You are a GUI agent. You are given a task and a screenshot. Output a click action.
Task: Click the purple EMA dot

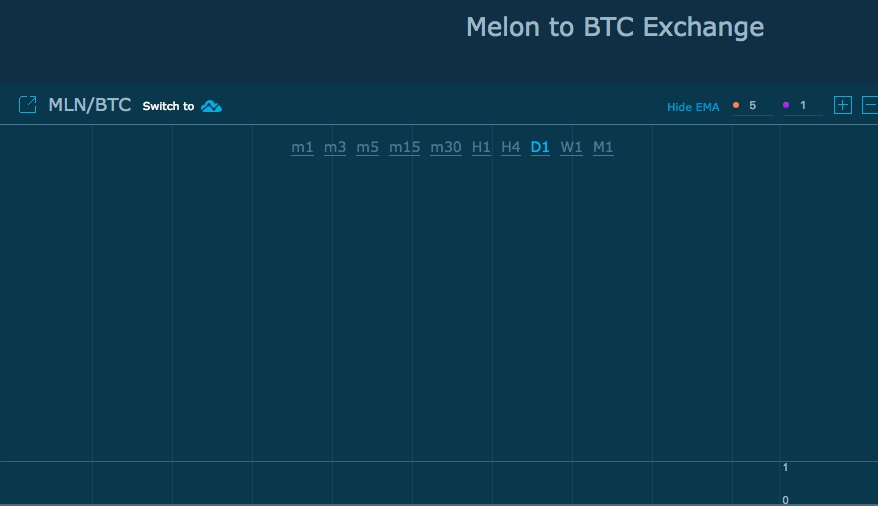(x=786, y=105)
